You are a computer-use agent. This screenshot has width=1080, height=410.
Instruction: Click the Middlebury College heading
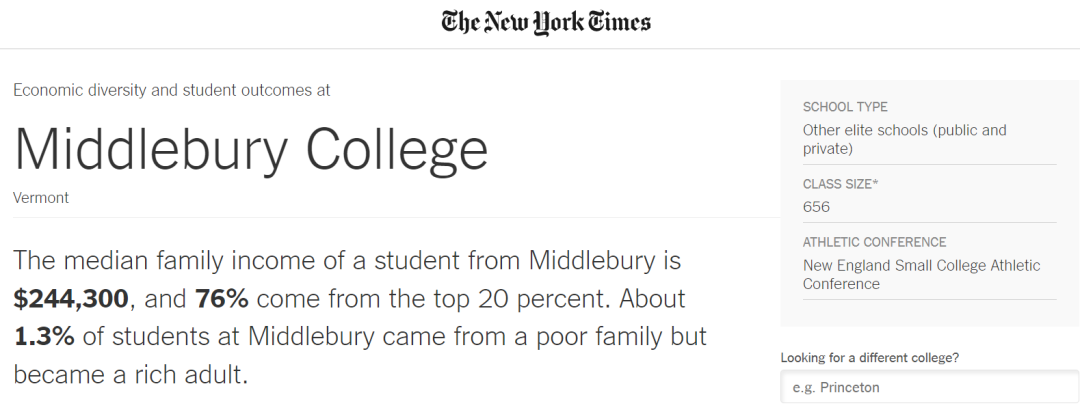[251, 148]
